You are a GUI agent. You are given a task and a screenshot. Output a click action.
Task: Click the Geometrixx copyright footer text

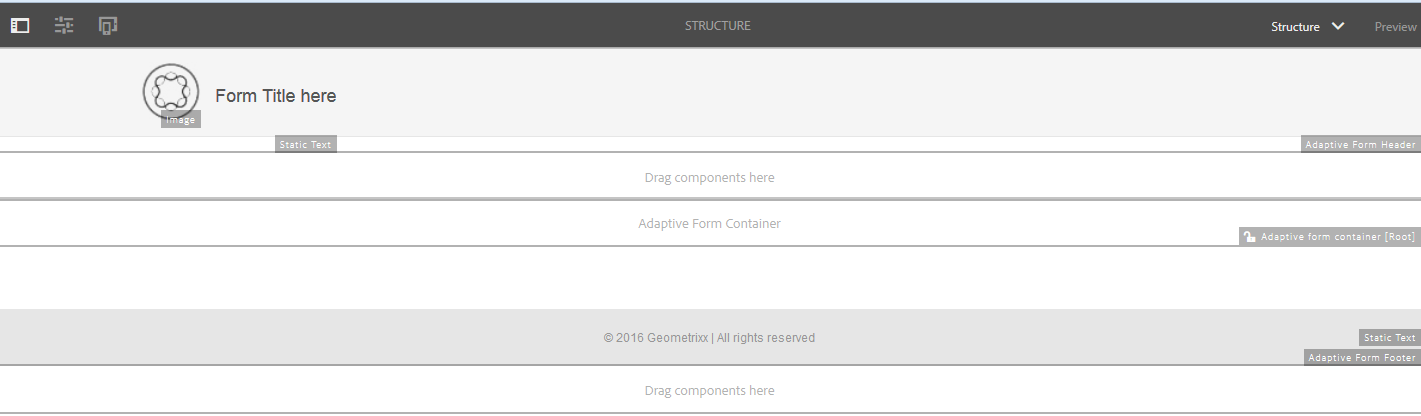pyautogui.click(x=709, y=338)
